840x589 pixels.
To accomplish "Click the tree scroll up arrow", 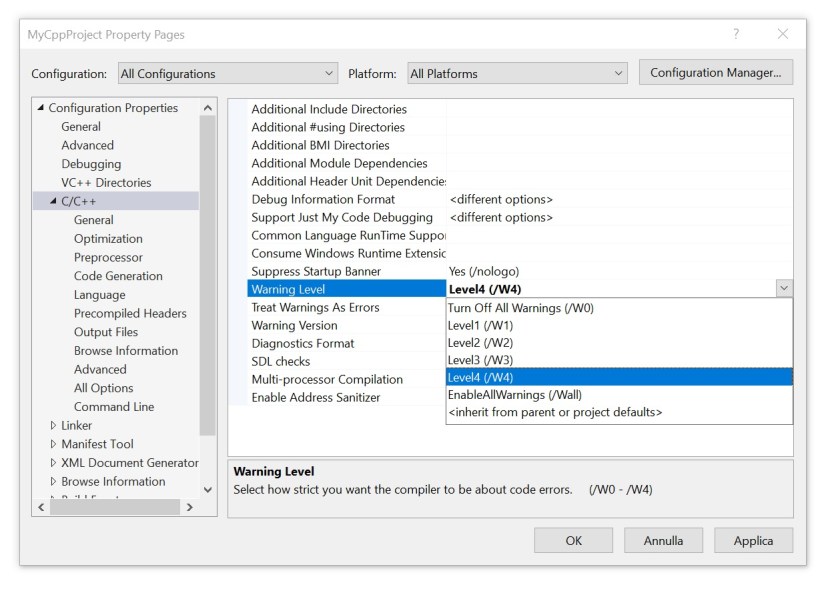I will click(208, 108).
